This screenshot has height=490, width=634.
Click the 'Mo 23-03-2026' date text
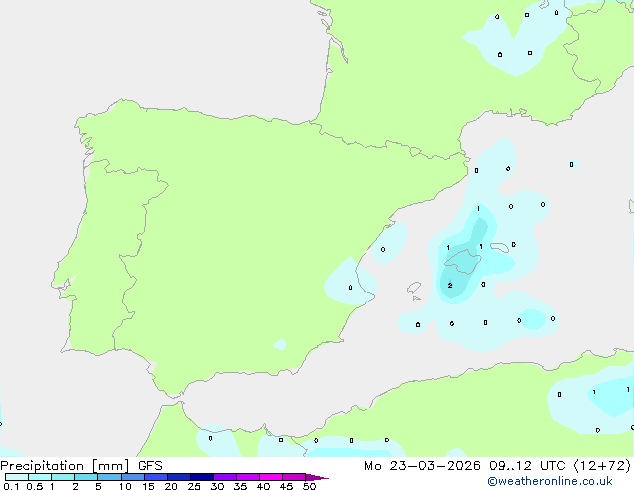(x=422, y=466)
